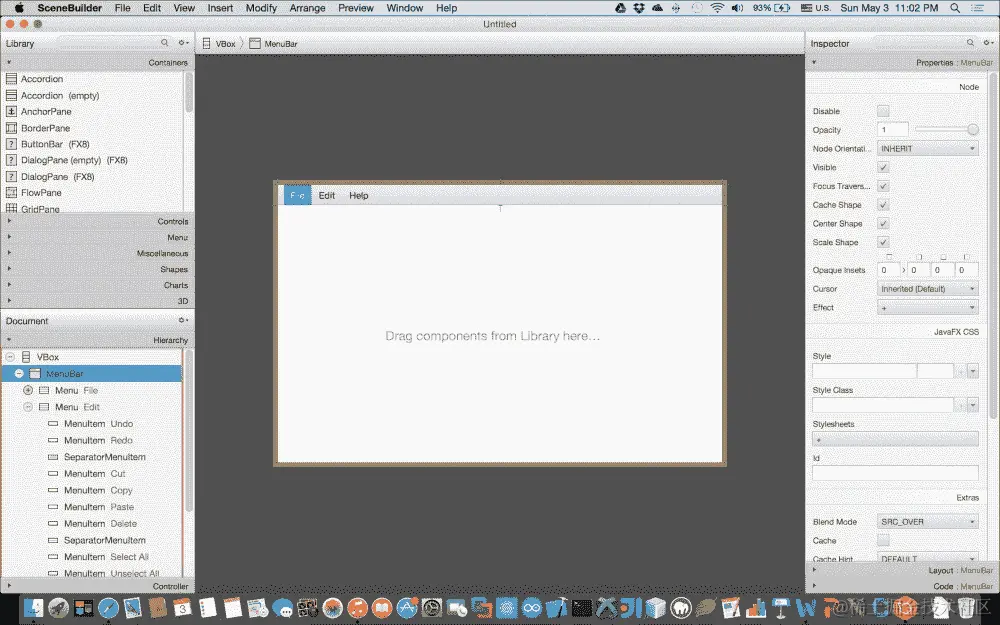The width and height of the screenshot is (1000, 625).
Task: Open the View menu
Action: (184, 8)
